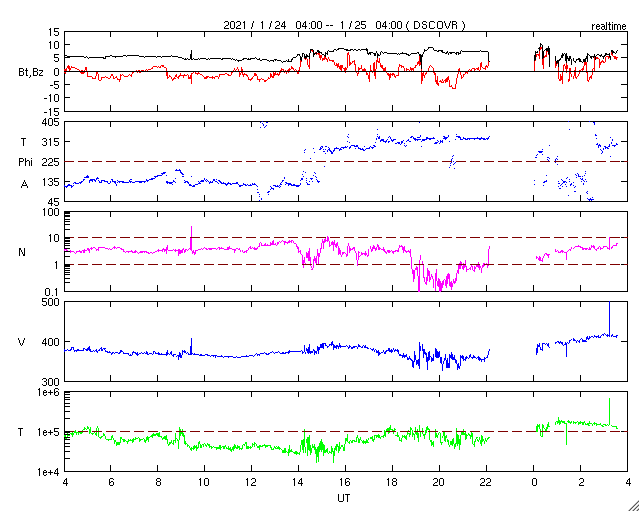Click the '300' tick on the velocity axis
The image size is (640, 512).
(51, 382)
